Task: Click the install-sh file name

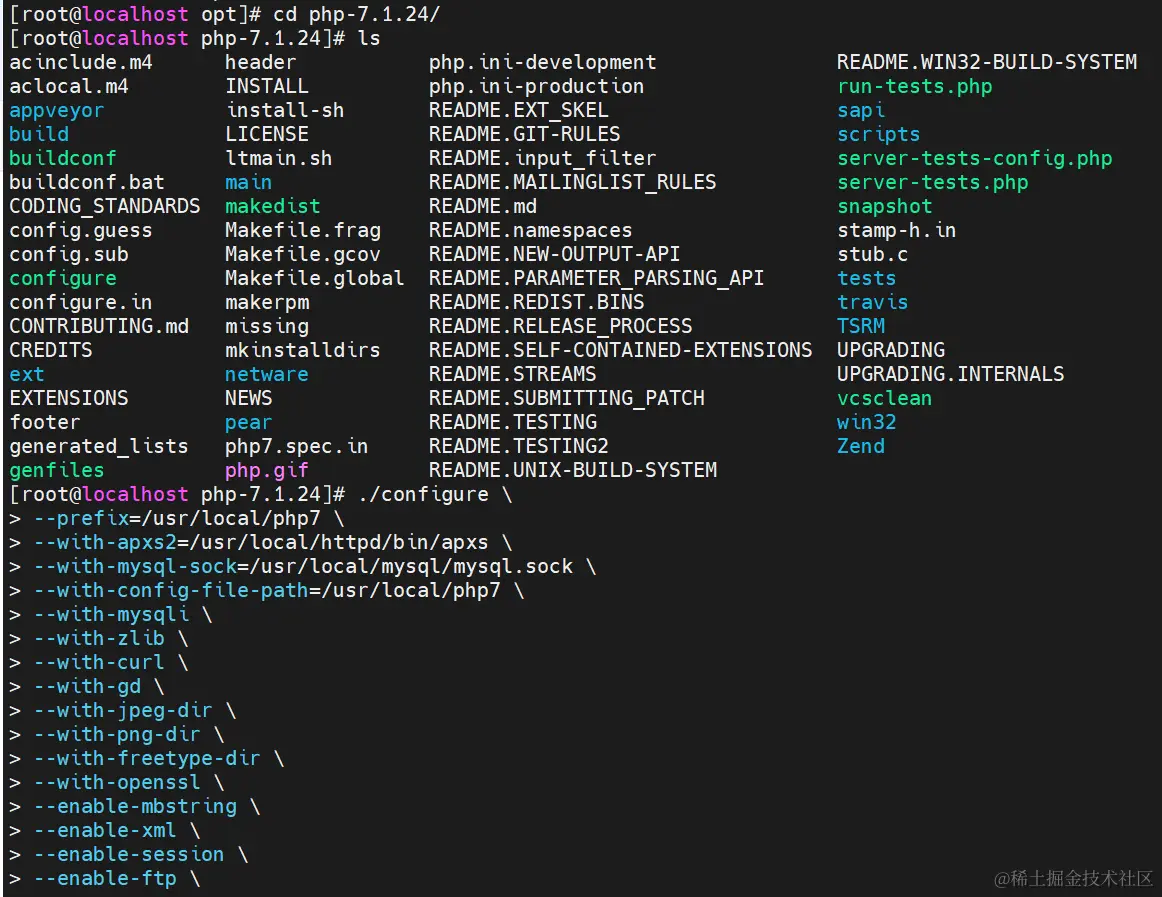Action: tap(285, 110)
